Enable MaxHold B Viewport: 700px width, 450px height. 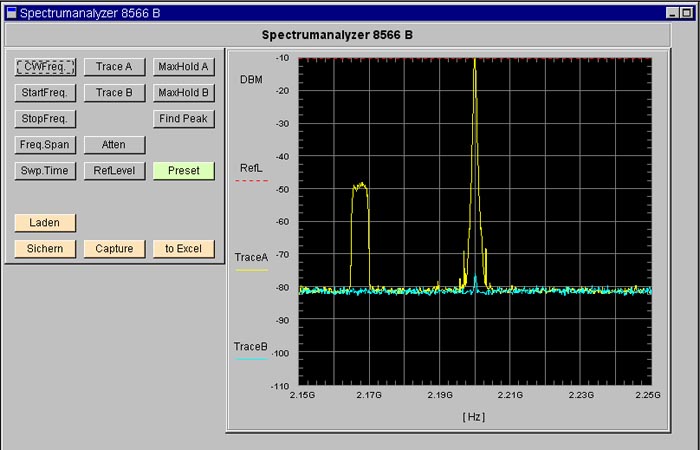click(x=183, y=93)
